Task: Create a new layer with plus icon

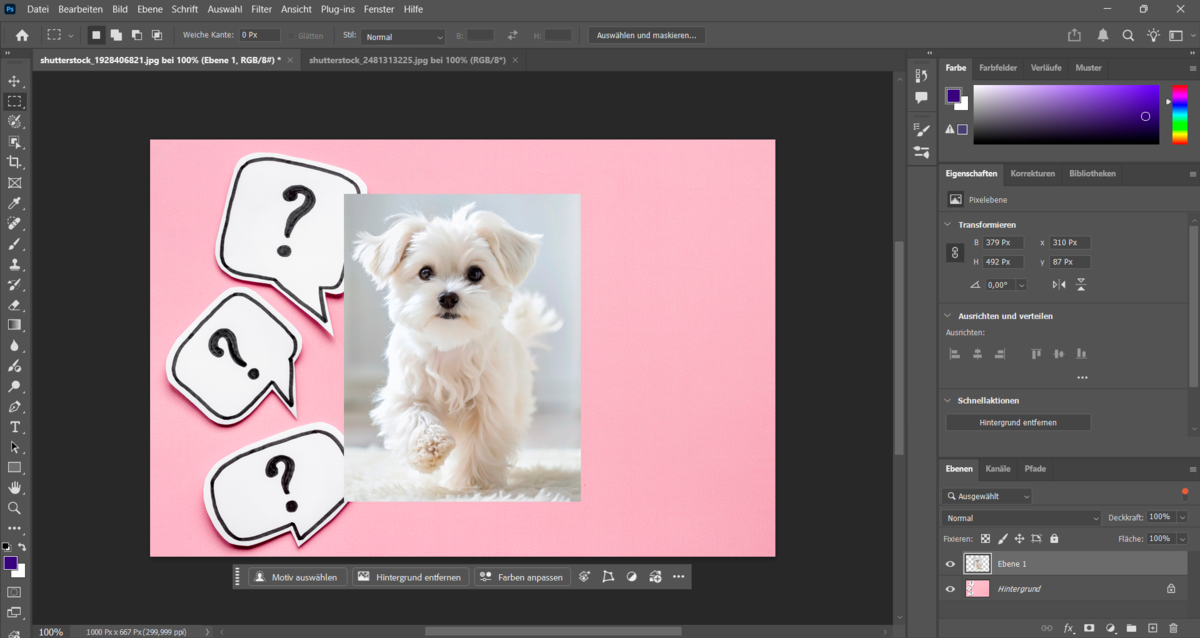Action: (x=1153, y=628)
